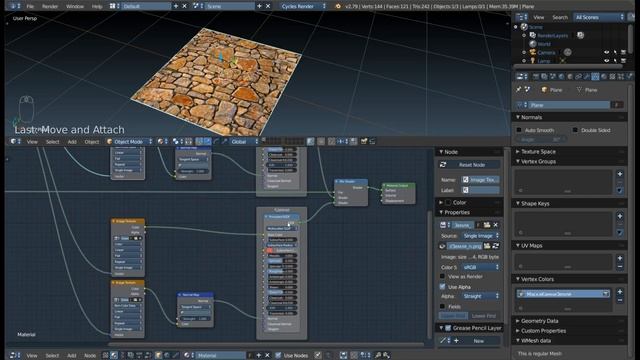Open viewport shading mode selector
Viewport: 640px width, 360px height.
click(x=162, y=142)
